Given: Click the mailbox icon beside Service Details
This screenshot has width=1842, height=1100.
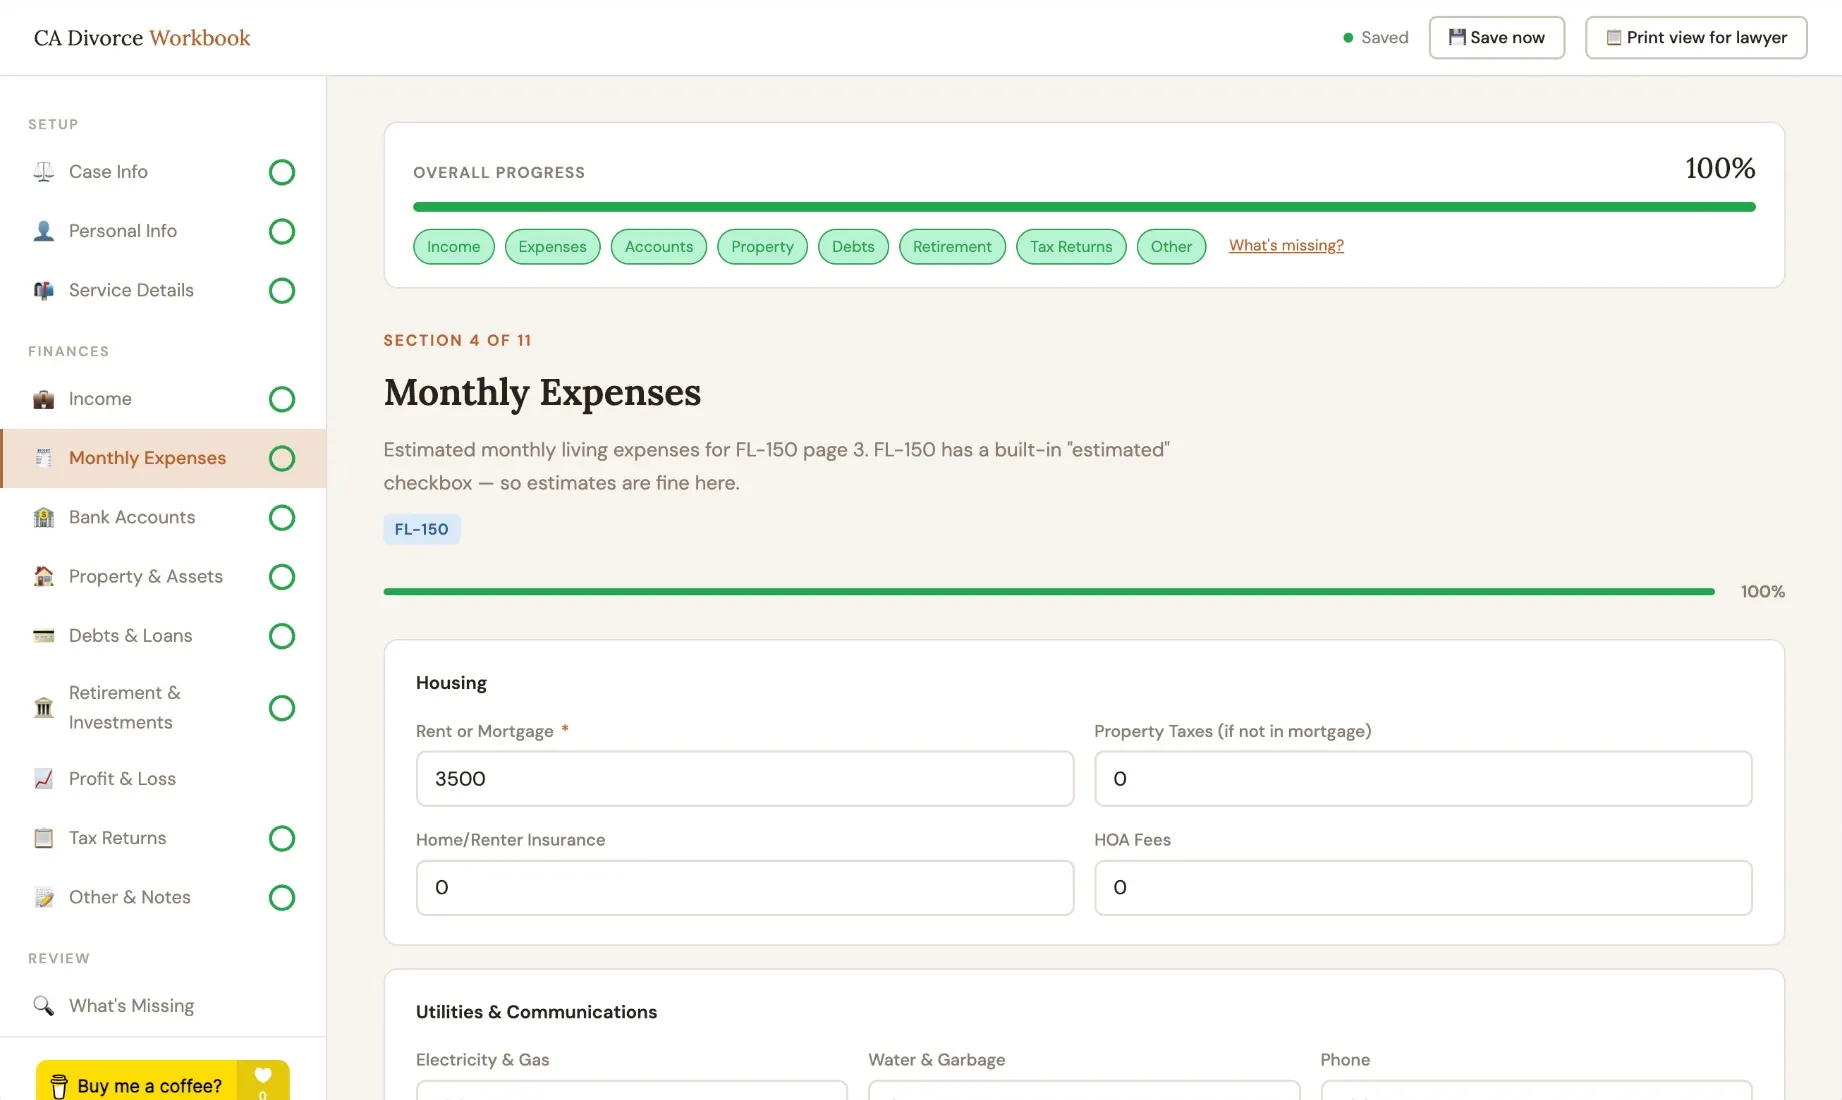Looking at the screenshot, I should [44, 290].
